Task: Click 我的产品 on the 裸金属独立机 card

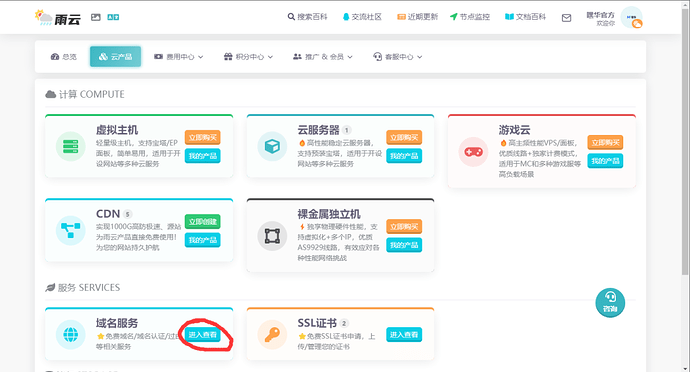Action: pos(404,245)
